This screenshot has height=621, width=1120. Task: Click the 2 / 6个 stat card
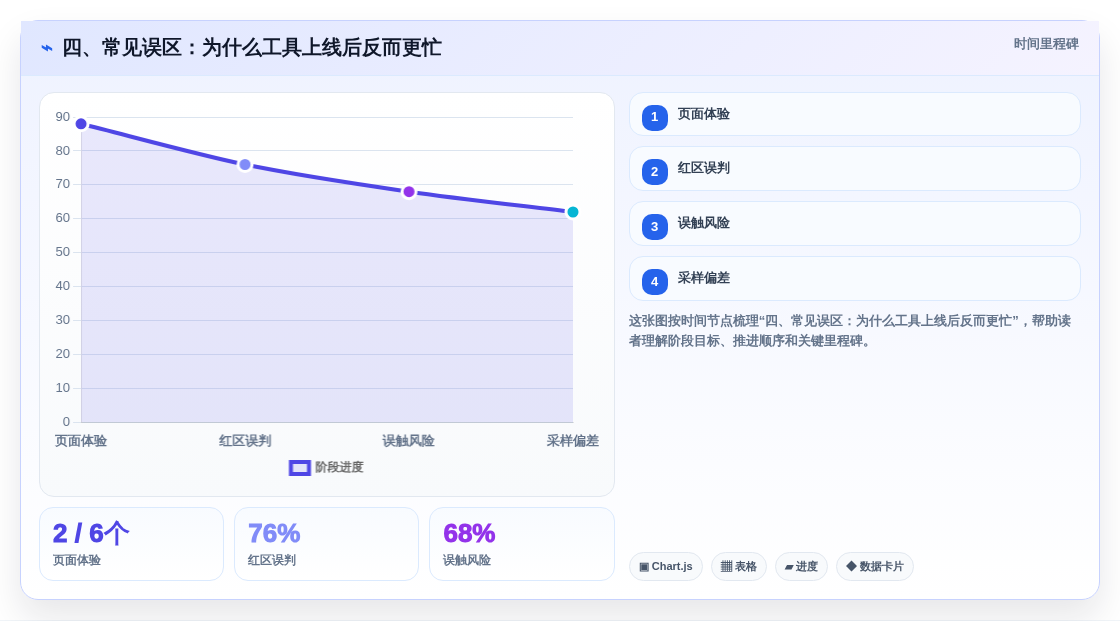click(x=131, y=544)
